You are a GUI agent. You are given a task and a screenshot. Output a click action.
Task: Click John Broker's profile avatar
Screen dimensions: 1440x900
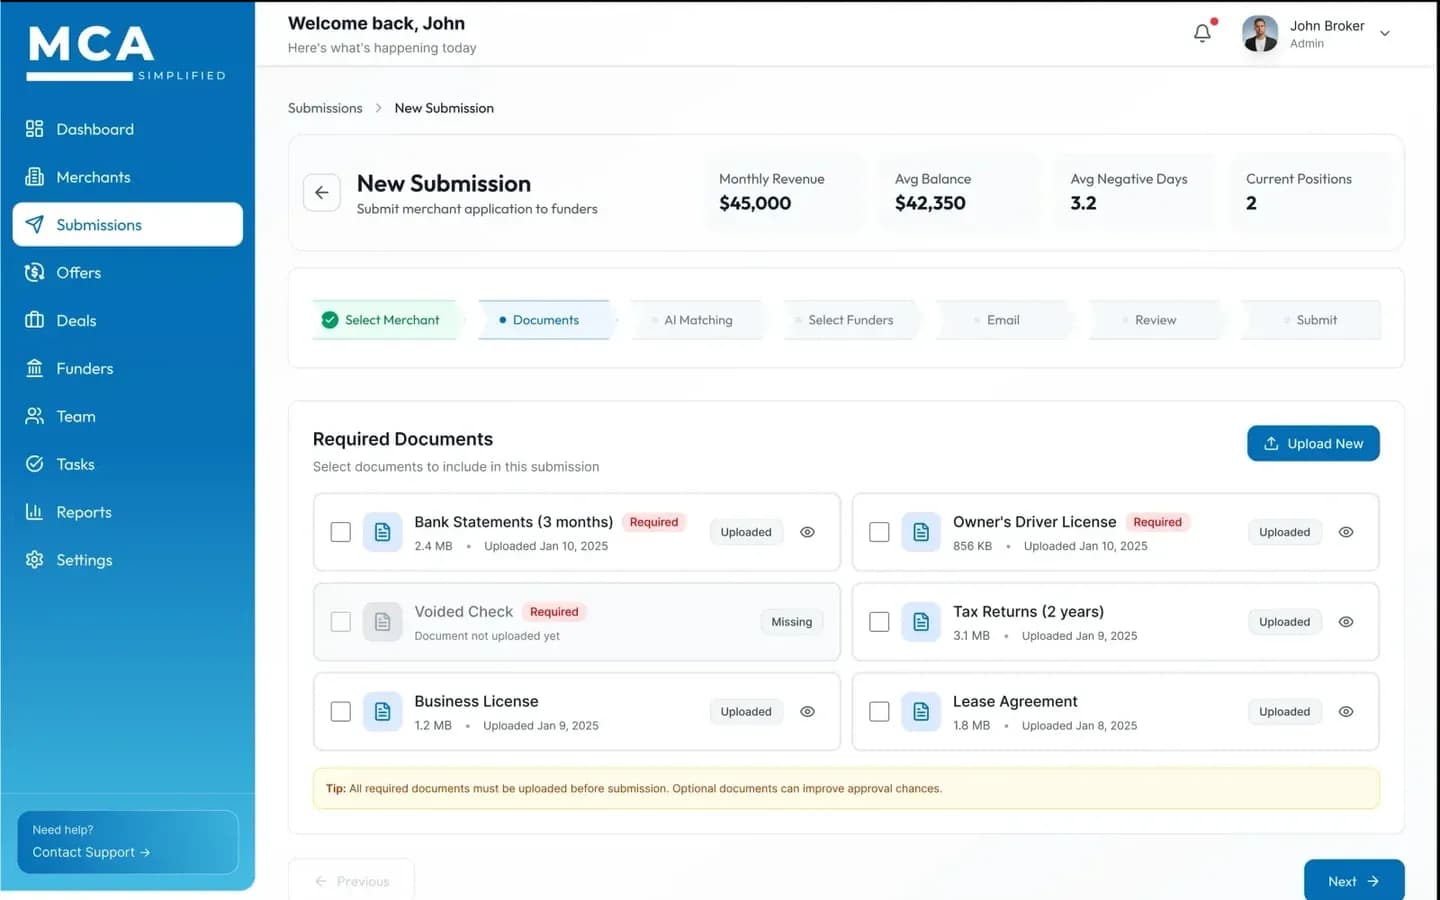[x=1260, y=34]
